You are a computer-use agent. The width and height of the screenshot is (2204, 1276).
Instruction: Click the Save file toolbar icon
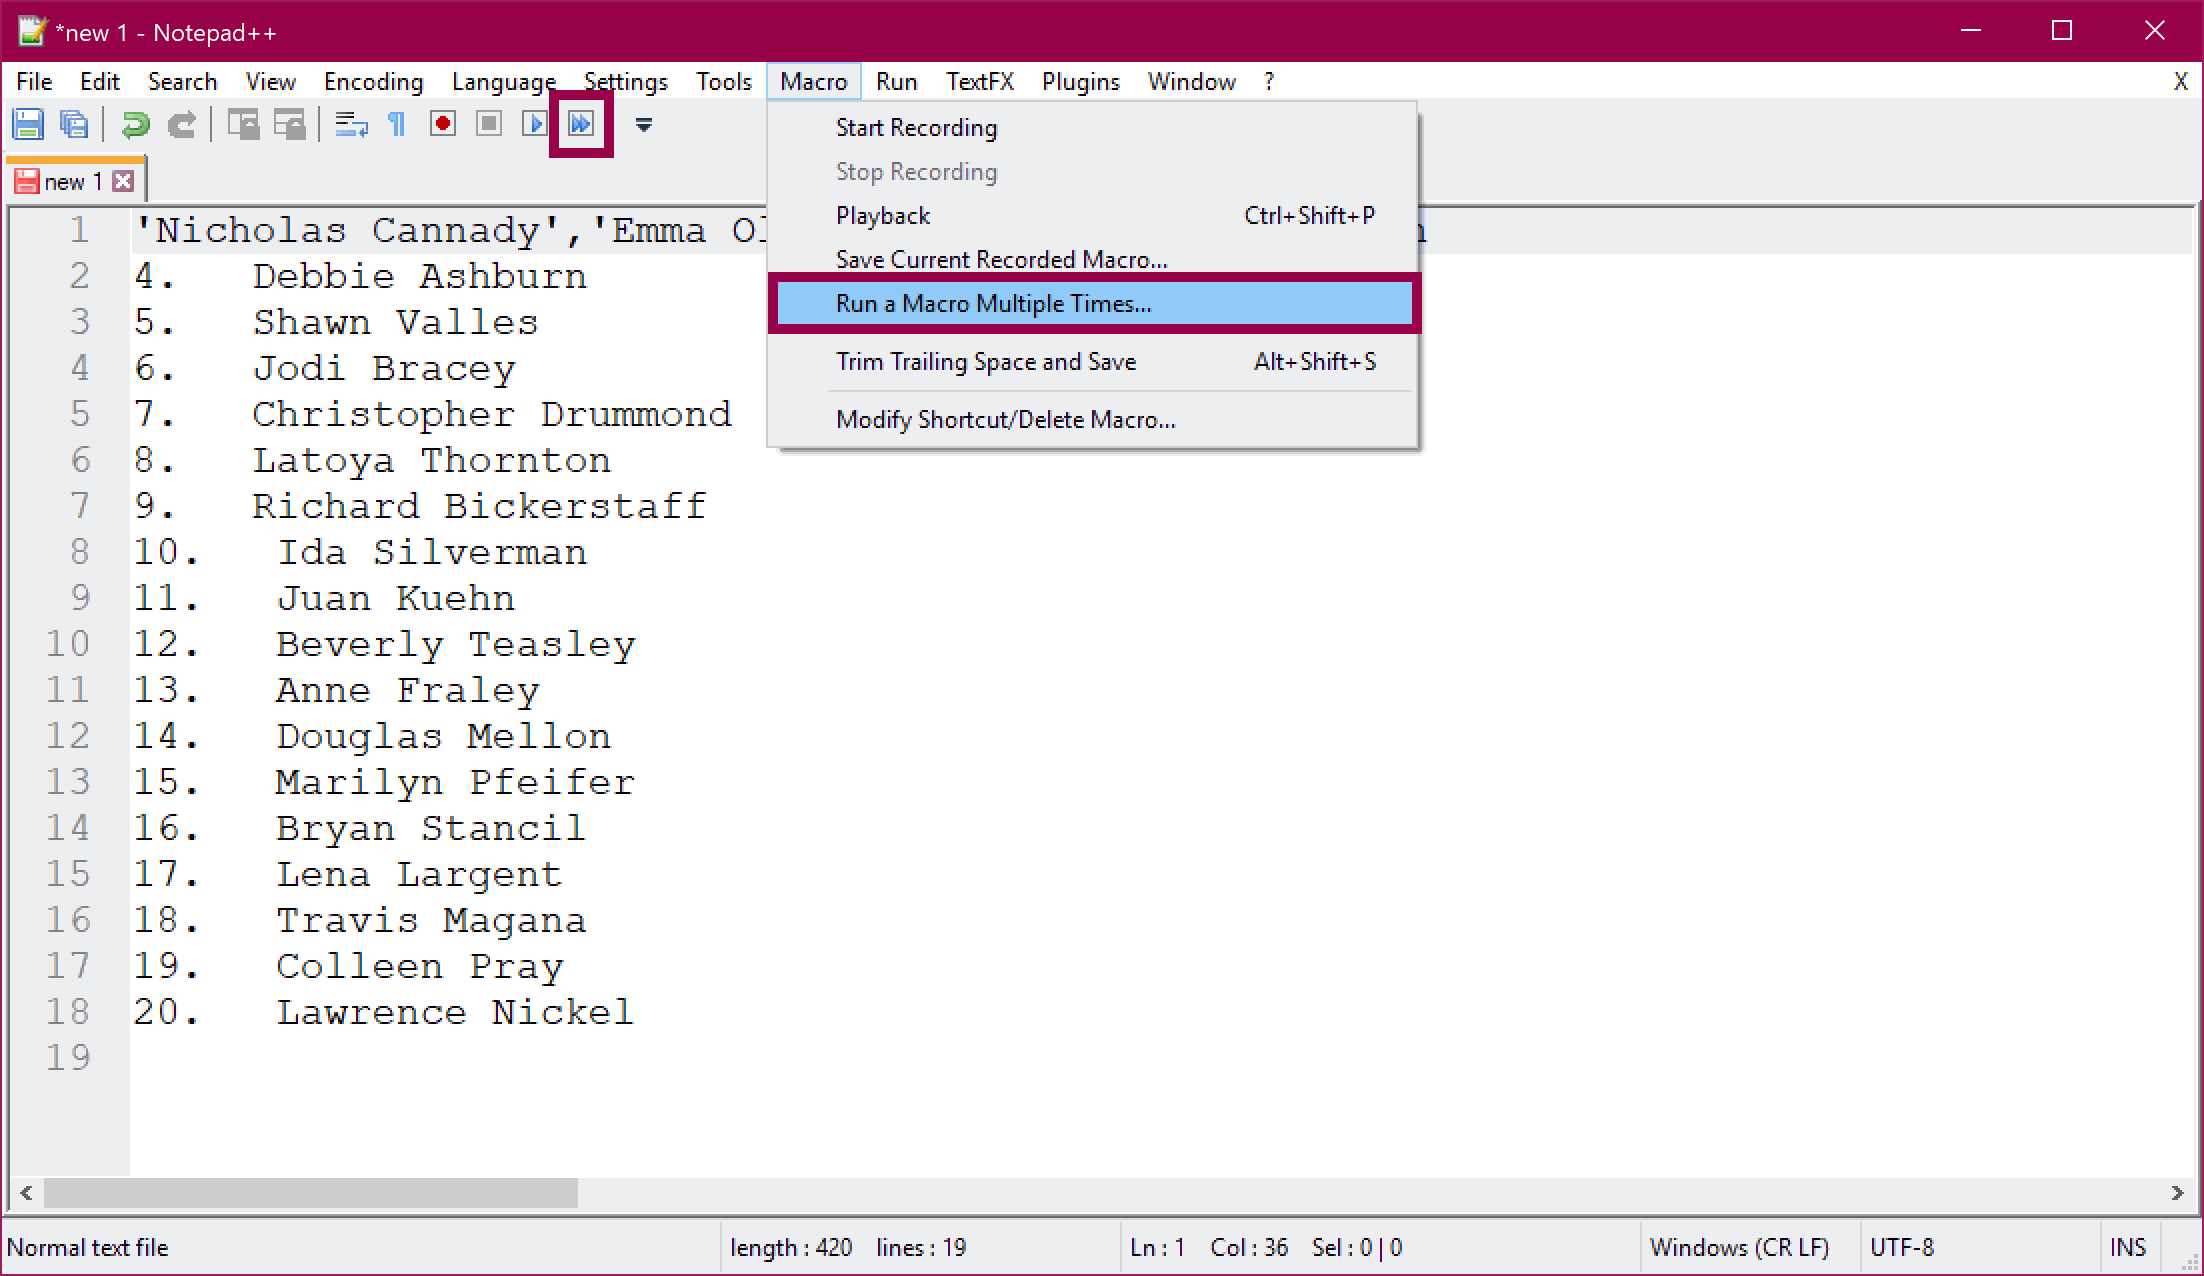click(x=28, y=124)
